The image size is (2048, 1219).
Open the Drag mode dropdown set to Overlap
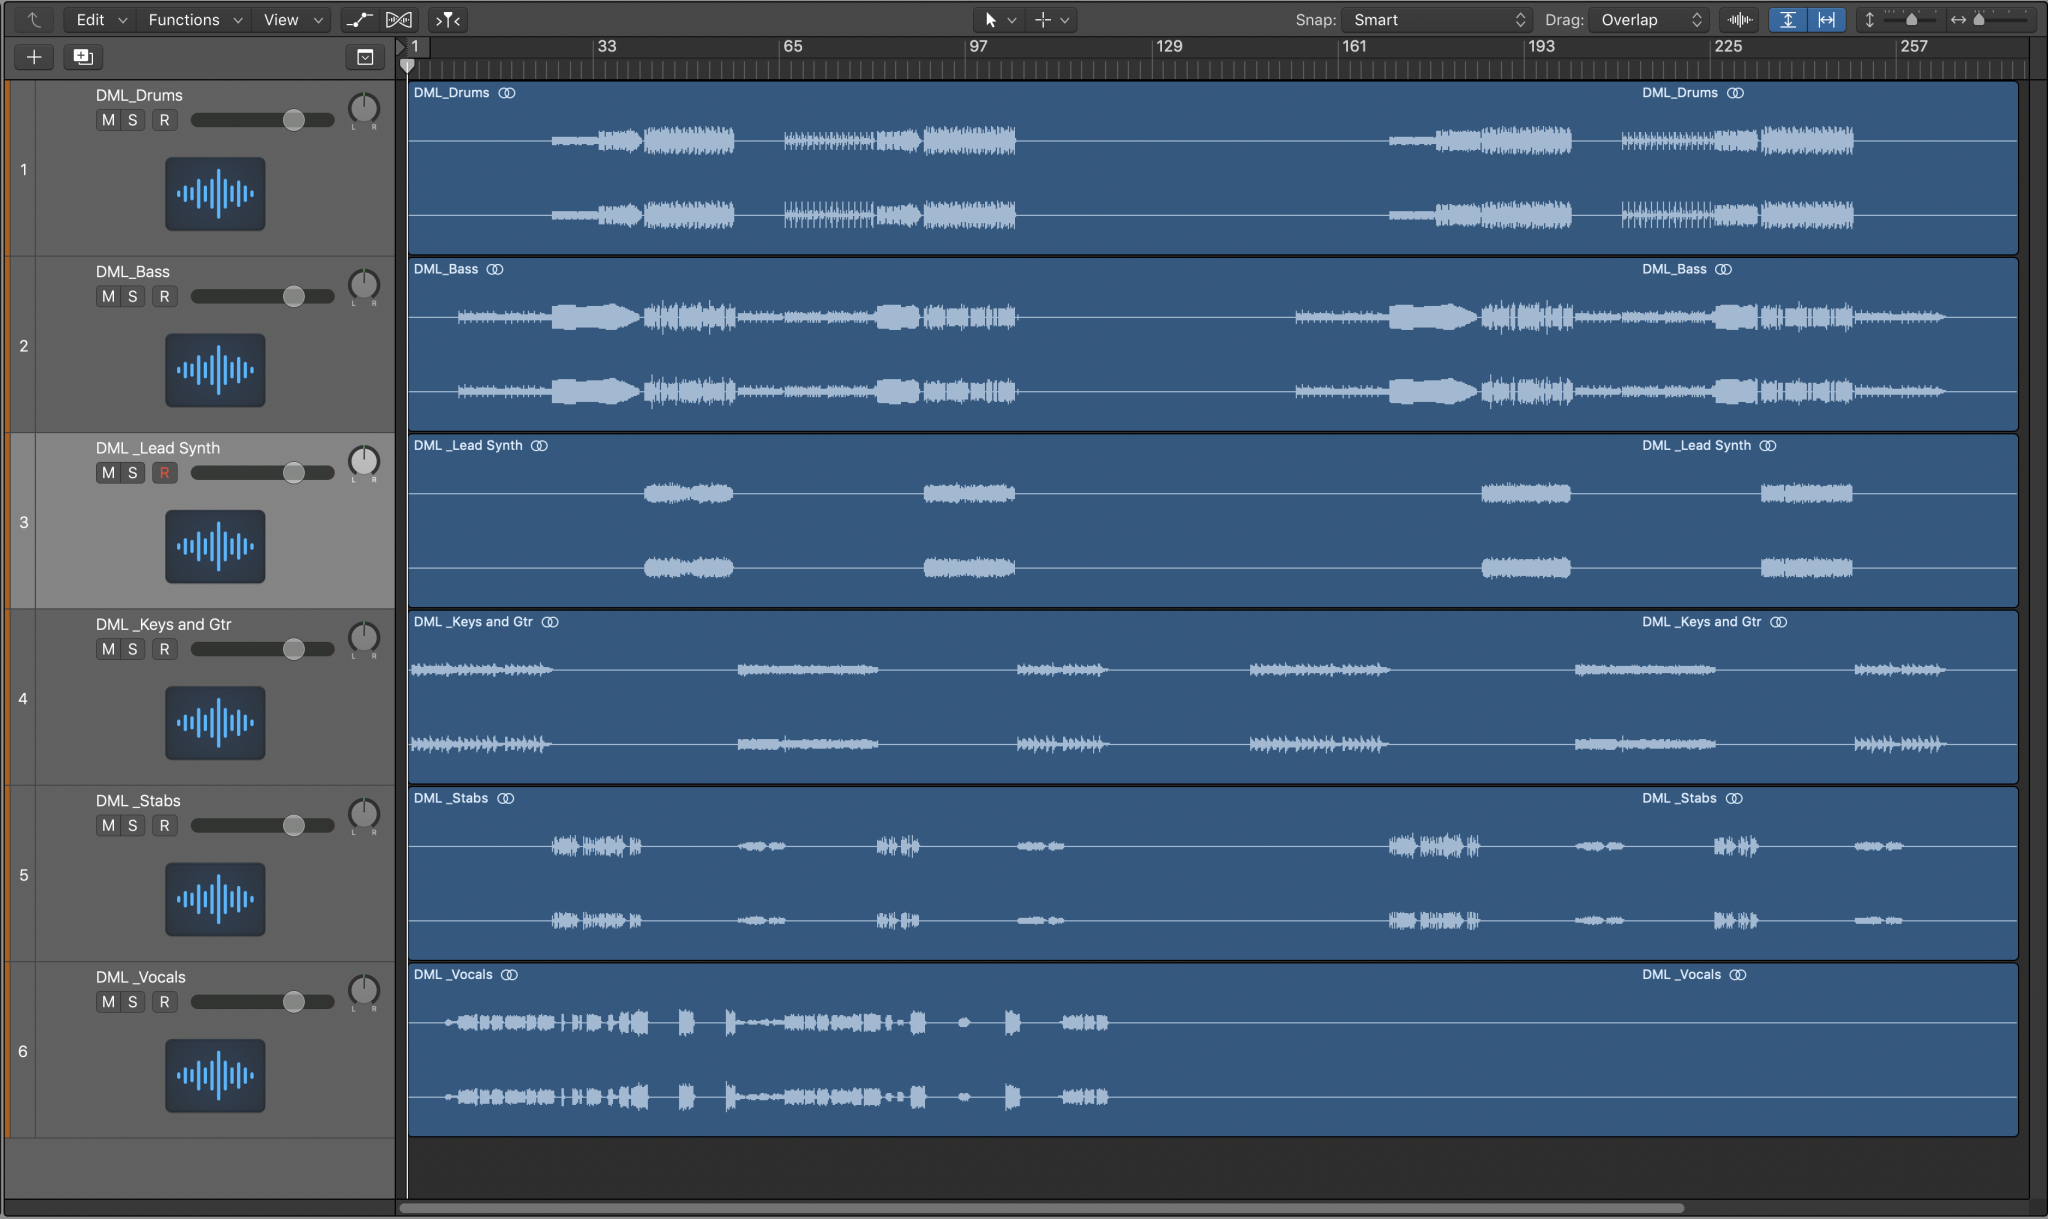pos(1650,20)
